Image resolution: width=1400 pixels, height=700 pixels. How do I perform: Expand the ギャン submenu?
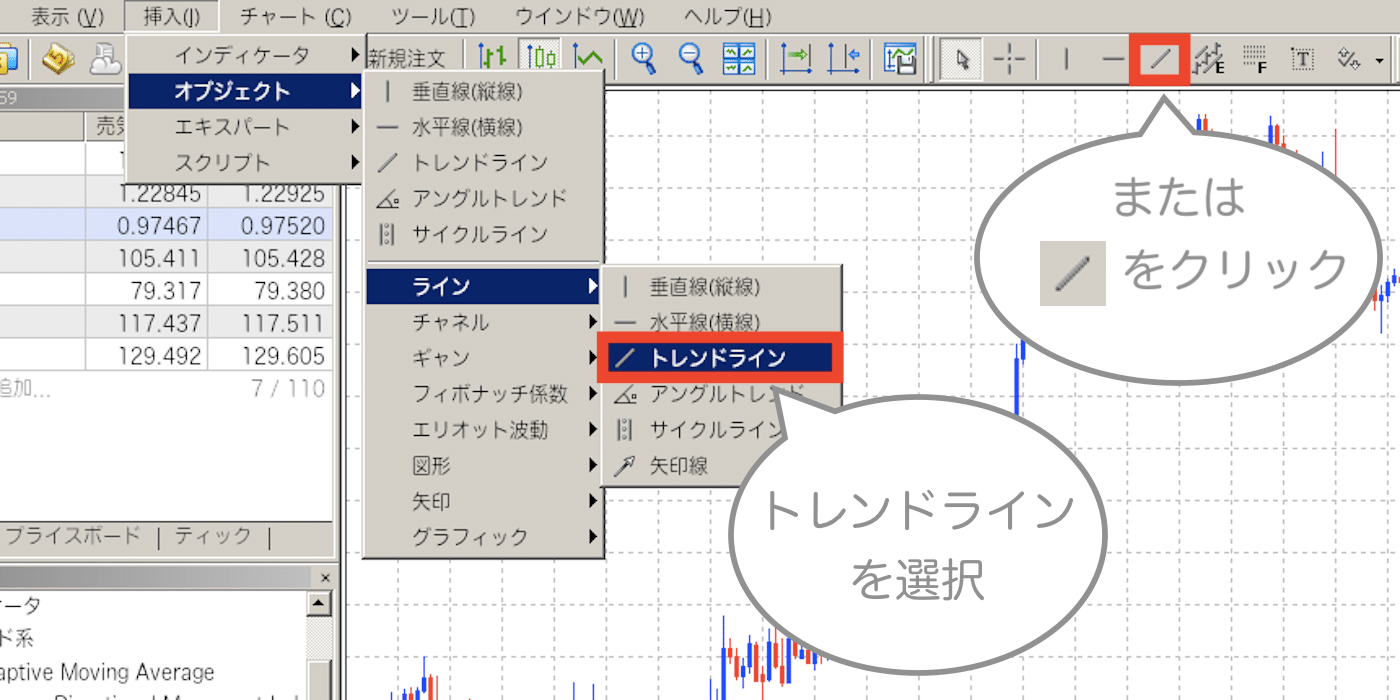click(x=484, y=358)
